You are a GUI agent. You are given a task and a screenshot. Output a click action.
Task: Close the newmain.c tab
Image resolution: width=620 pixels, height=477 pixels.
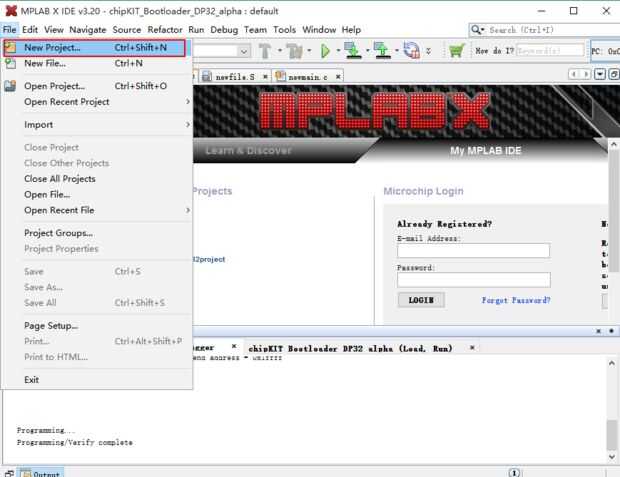[x=338, y=76]
